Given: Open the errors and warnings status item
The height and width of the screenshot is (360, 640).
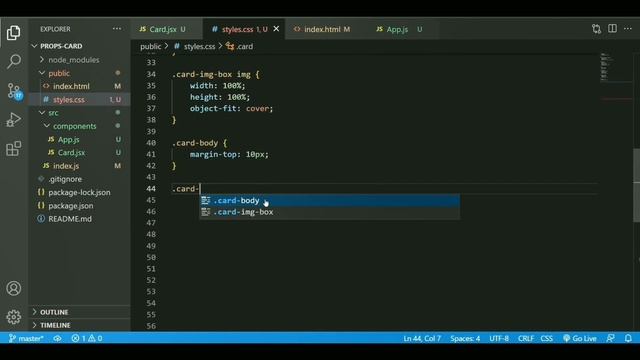Looking at the screenshot, I should pyautogui.click(x=87, y=338).
